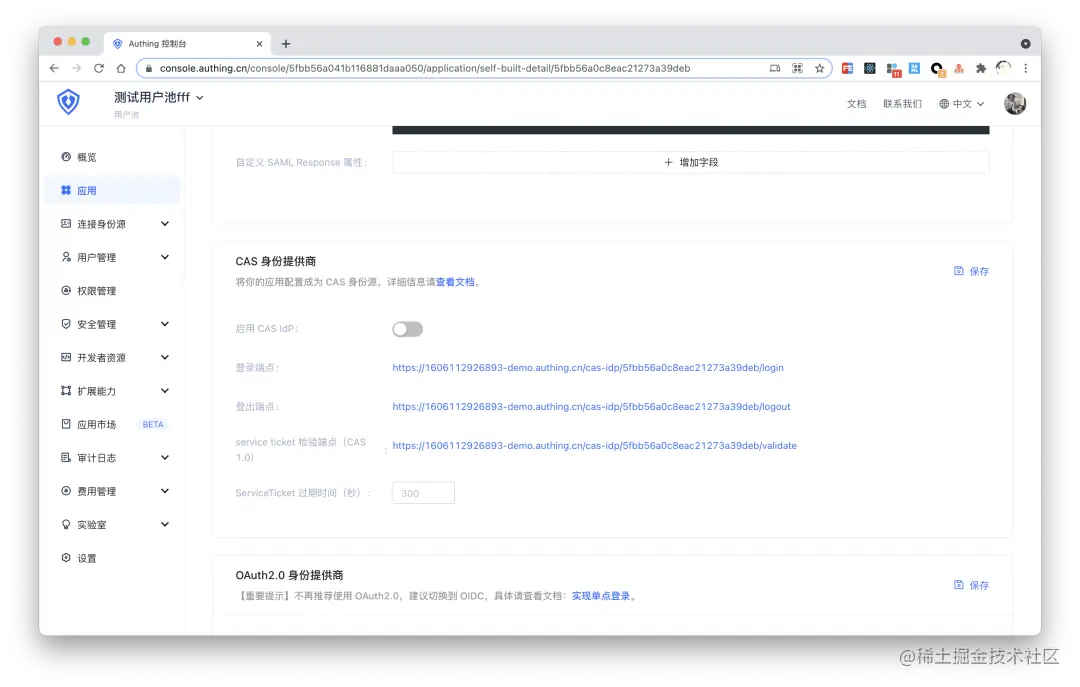Open 文档 in the top bar
The height and width of the screenshot is (687, 1080).
pos(856,104)
